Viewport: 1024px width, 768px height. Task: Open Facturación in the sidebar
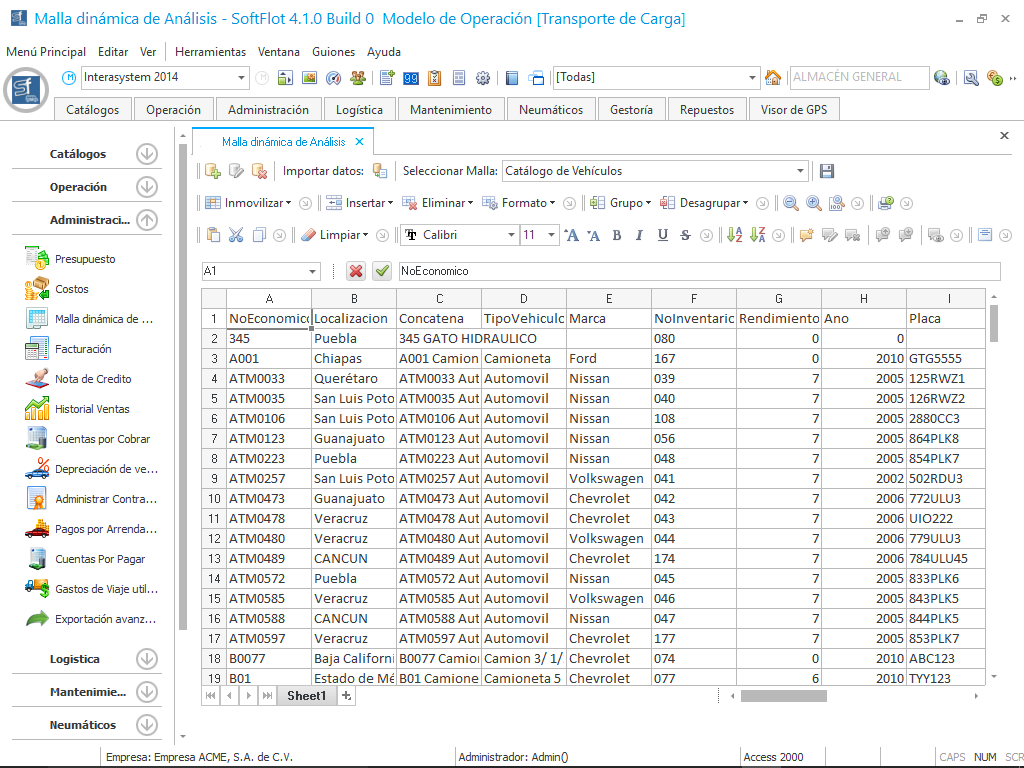[83, 349]
